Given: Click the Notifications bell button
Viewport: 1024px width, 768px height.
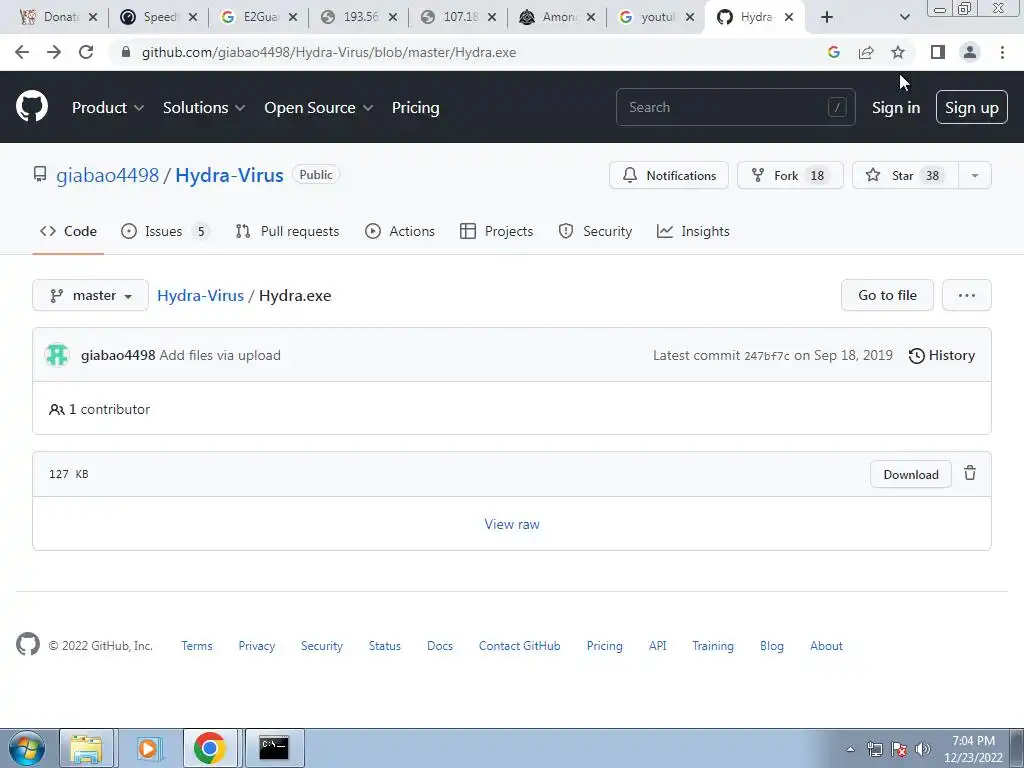Looking at the screenshot, I should 669,175.
